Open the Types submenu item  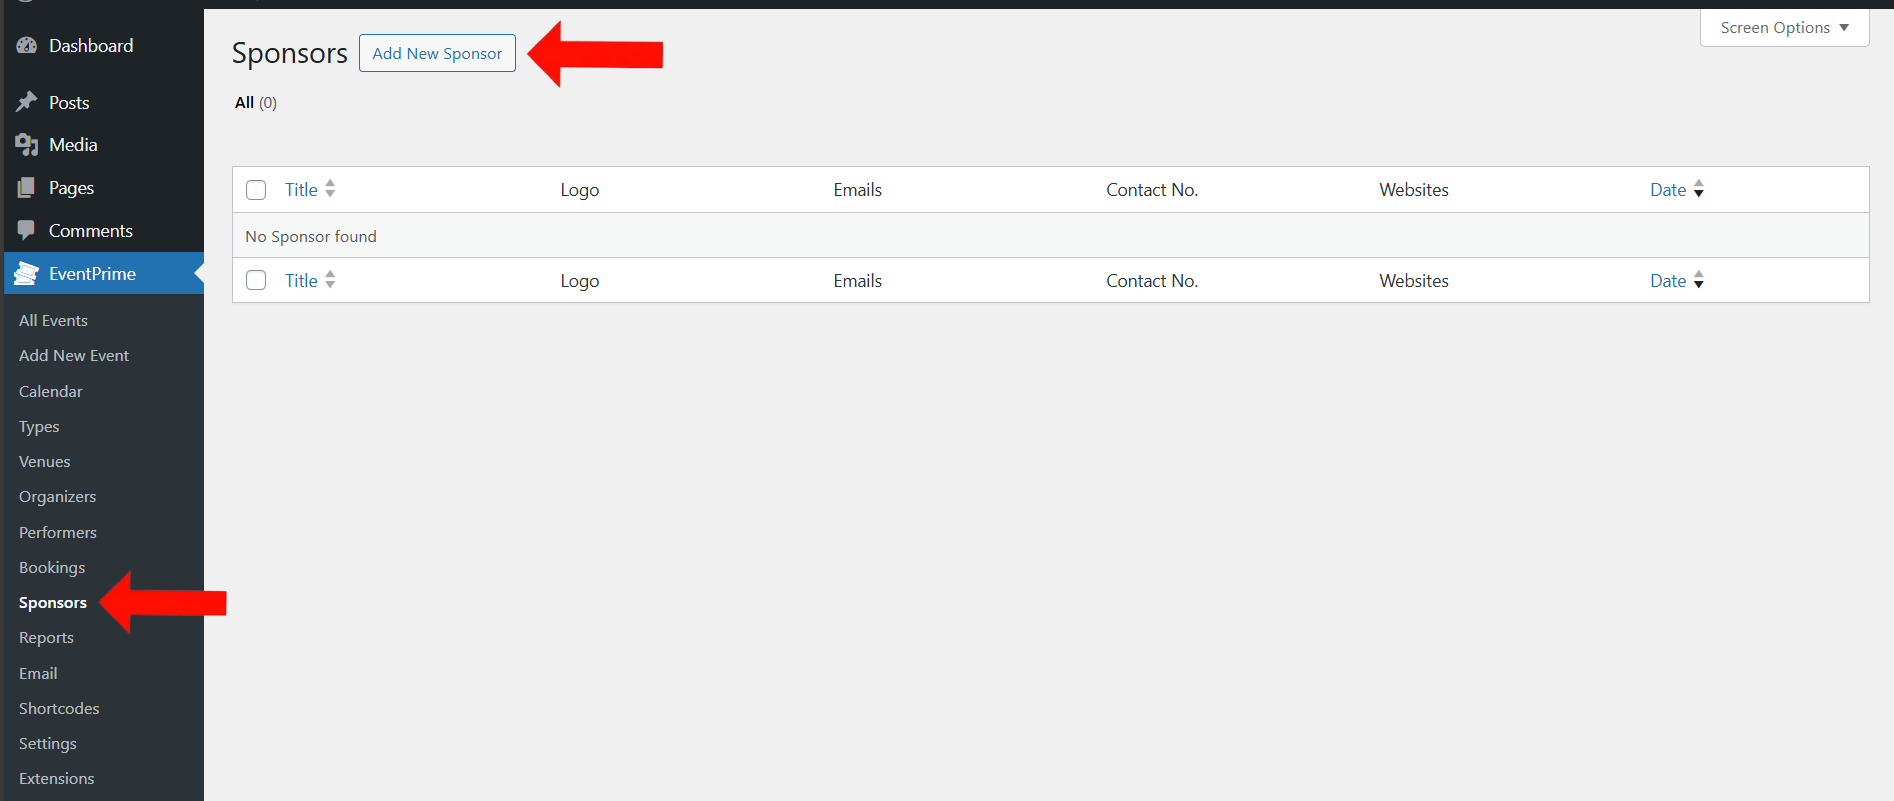click(x=39, y=426)
